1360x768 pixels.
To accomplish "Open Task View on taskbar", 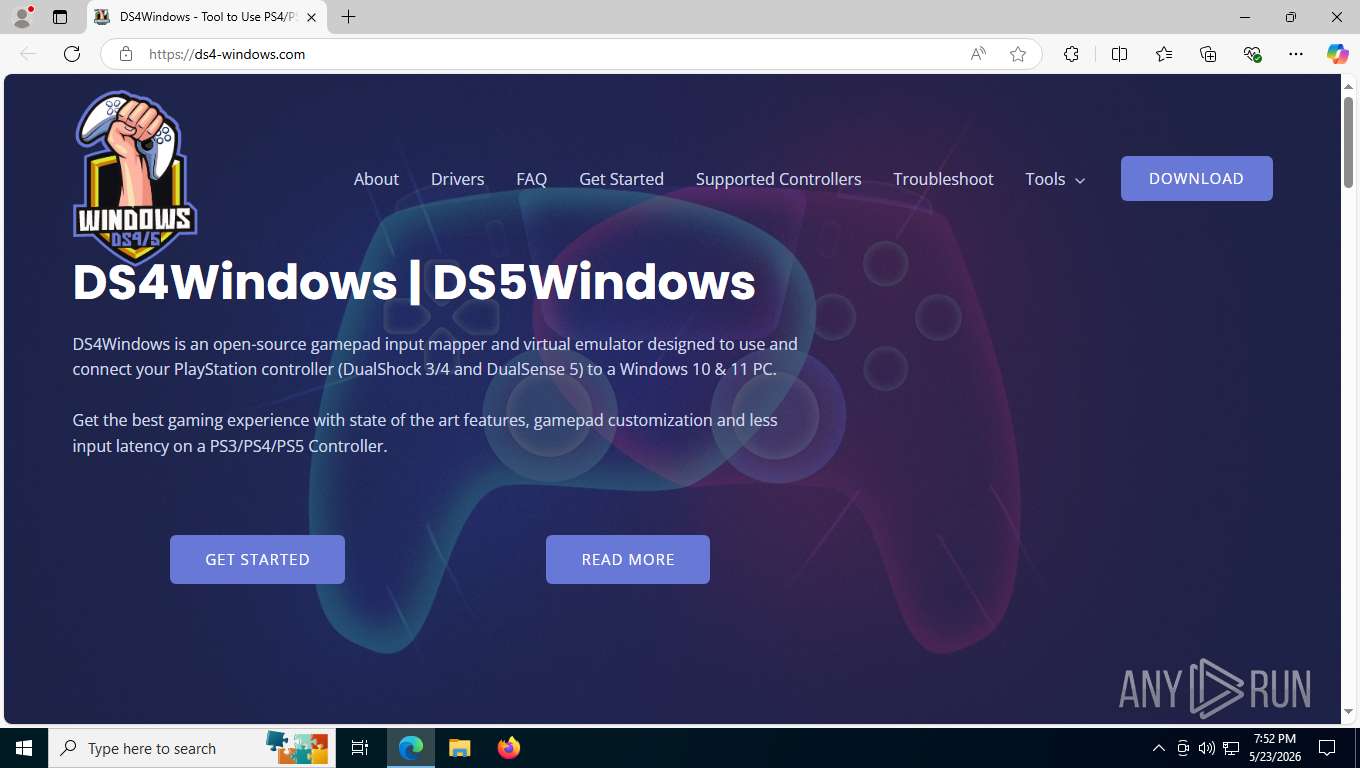I will [x=360, y=748].
